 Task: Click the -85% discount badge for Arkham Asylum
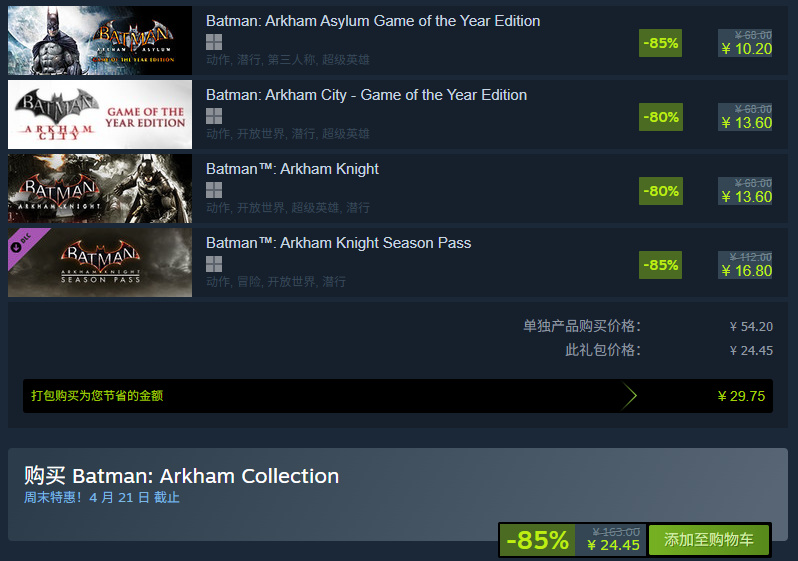tap(660, 43)
